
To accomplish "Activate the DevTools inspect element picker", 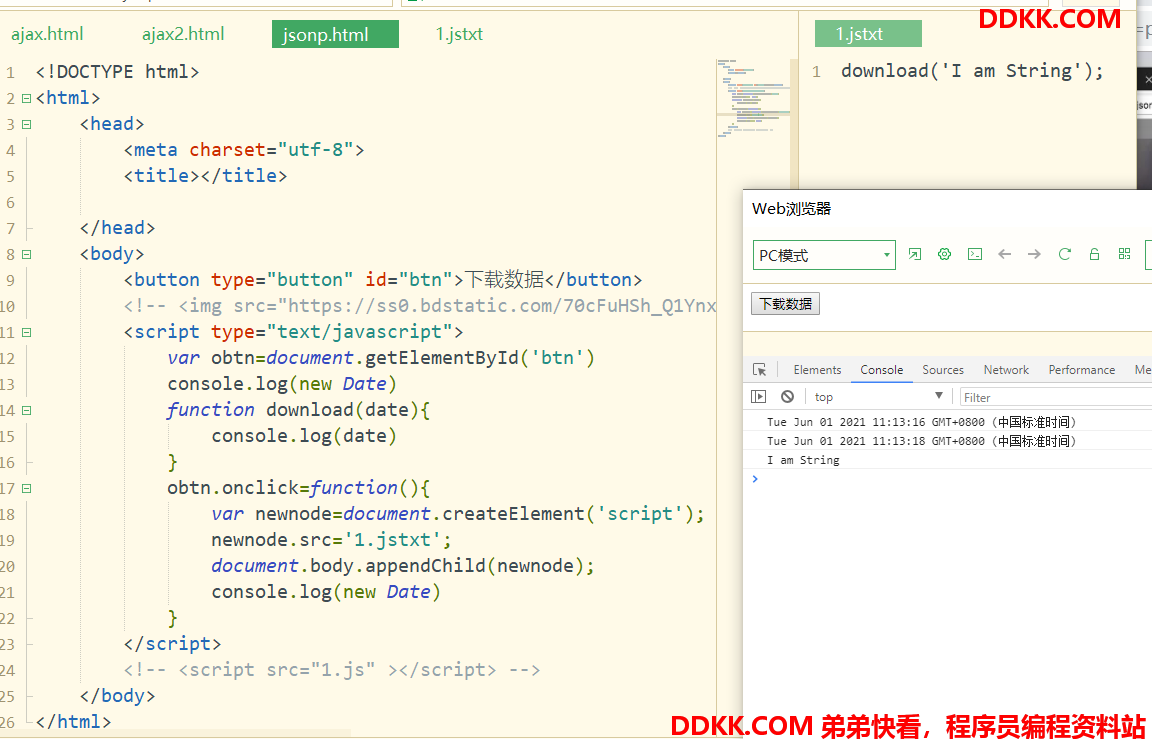I will [x=760, y=370].
